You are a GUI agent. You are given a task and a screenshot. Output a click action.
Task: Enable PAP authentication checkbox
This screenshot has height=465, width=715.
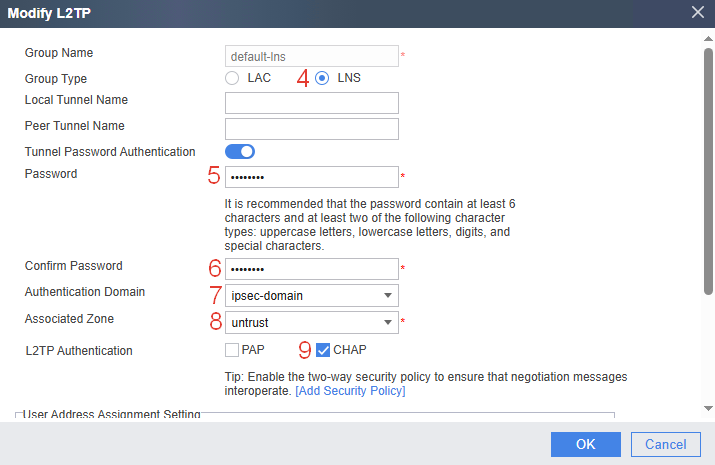click(232, 350)
